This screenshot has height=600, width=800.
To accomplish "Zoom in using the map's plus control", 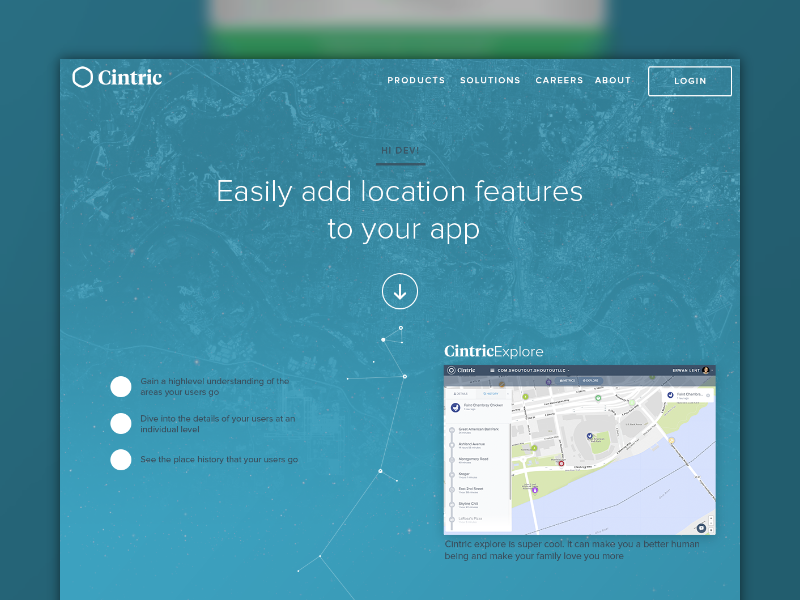I will tap(710, 520).
